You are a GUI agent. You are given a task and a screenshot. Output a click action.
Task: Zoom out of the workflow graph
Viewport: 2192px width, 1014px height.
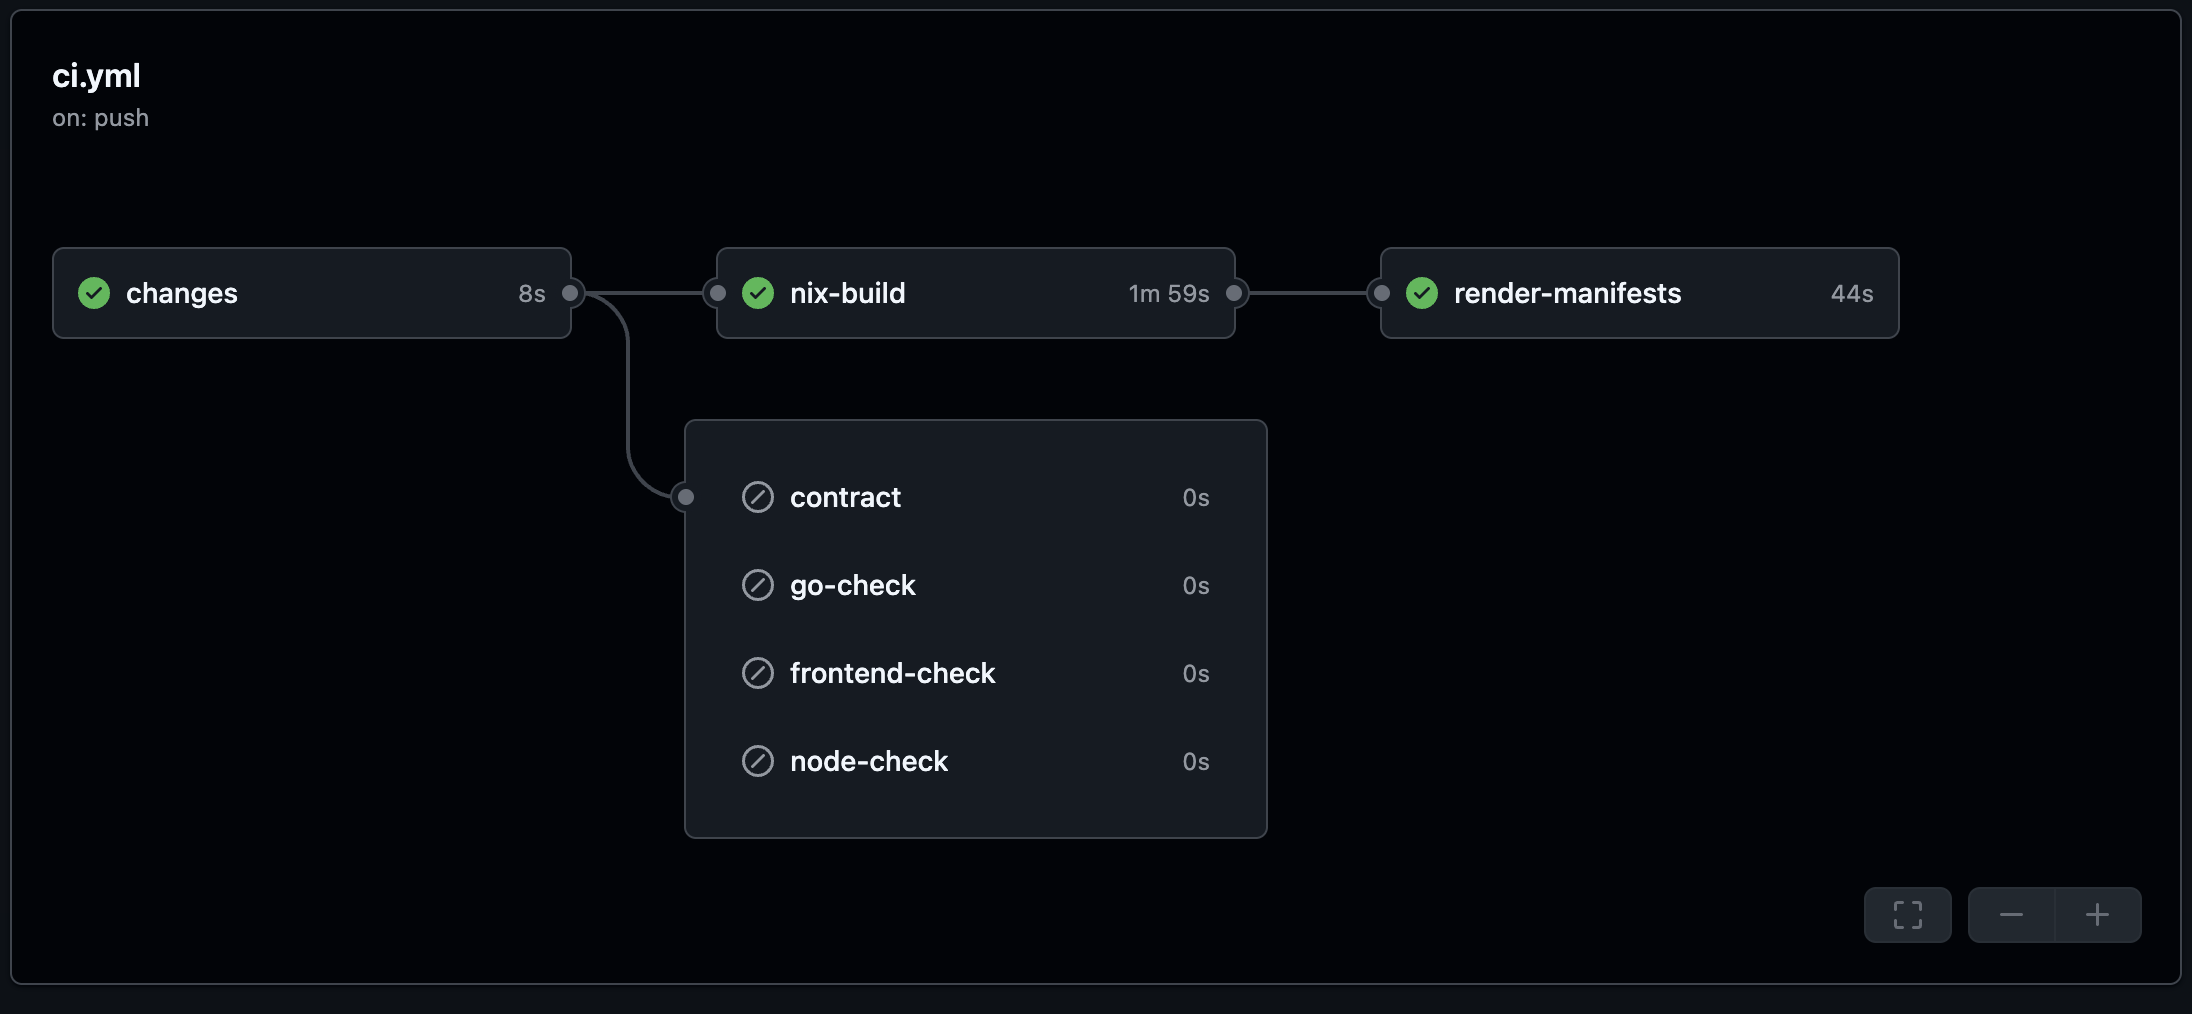click(2011, 914)
